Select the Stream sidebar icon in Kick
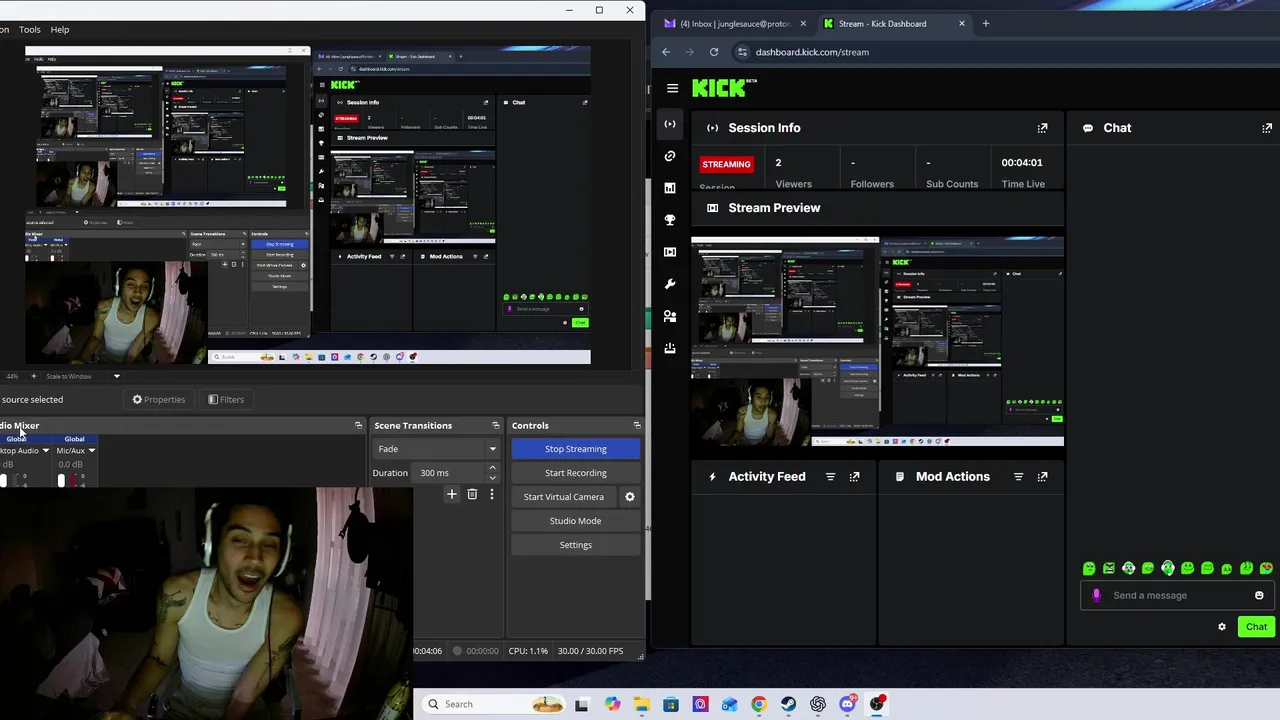 coord(670,124)
